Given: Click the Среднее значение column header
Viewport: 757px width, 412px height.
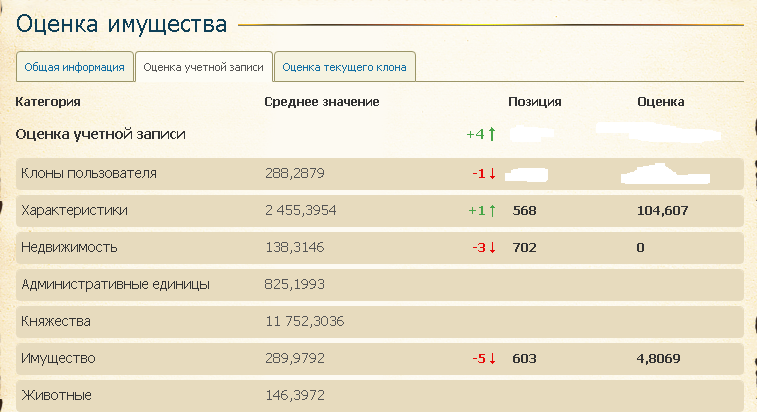Looking at the screenshot, I should pyautogui.click(x=322, y=102).
